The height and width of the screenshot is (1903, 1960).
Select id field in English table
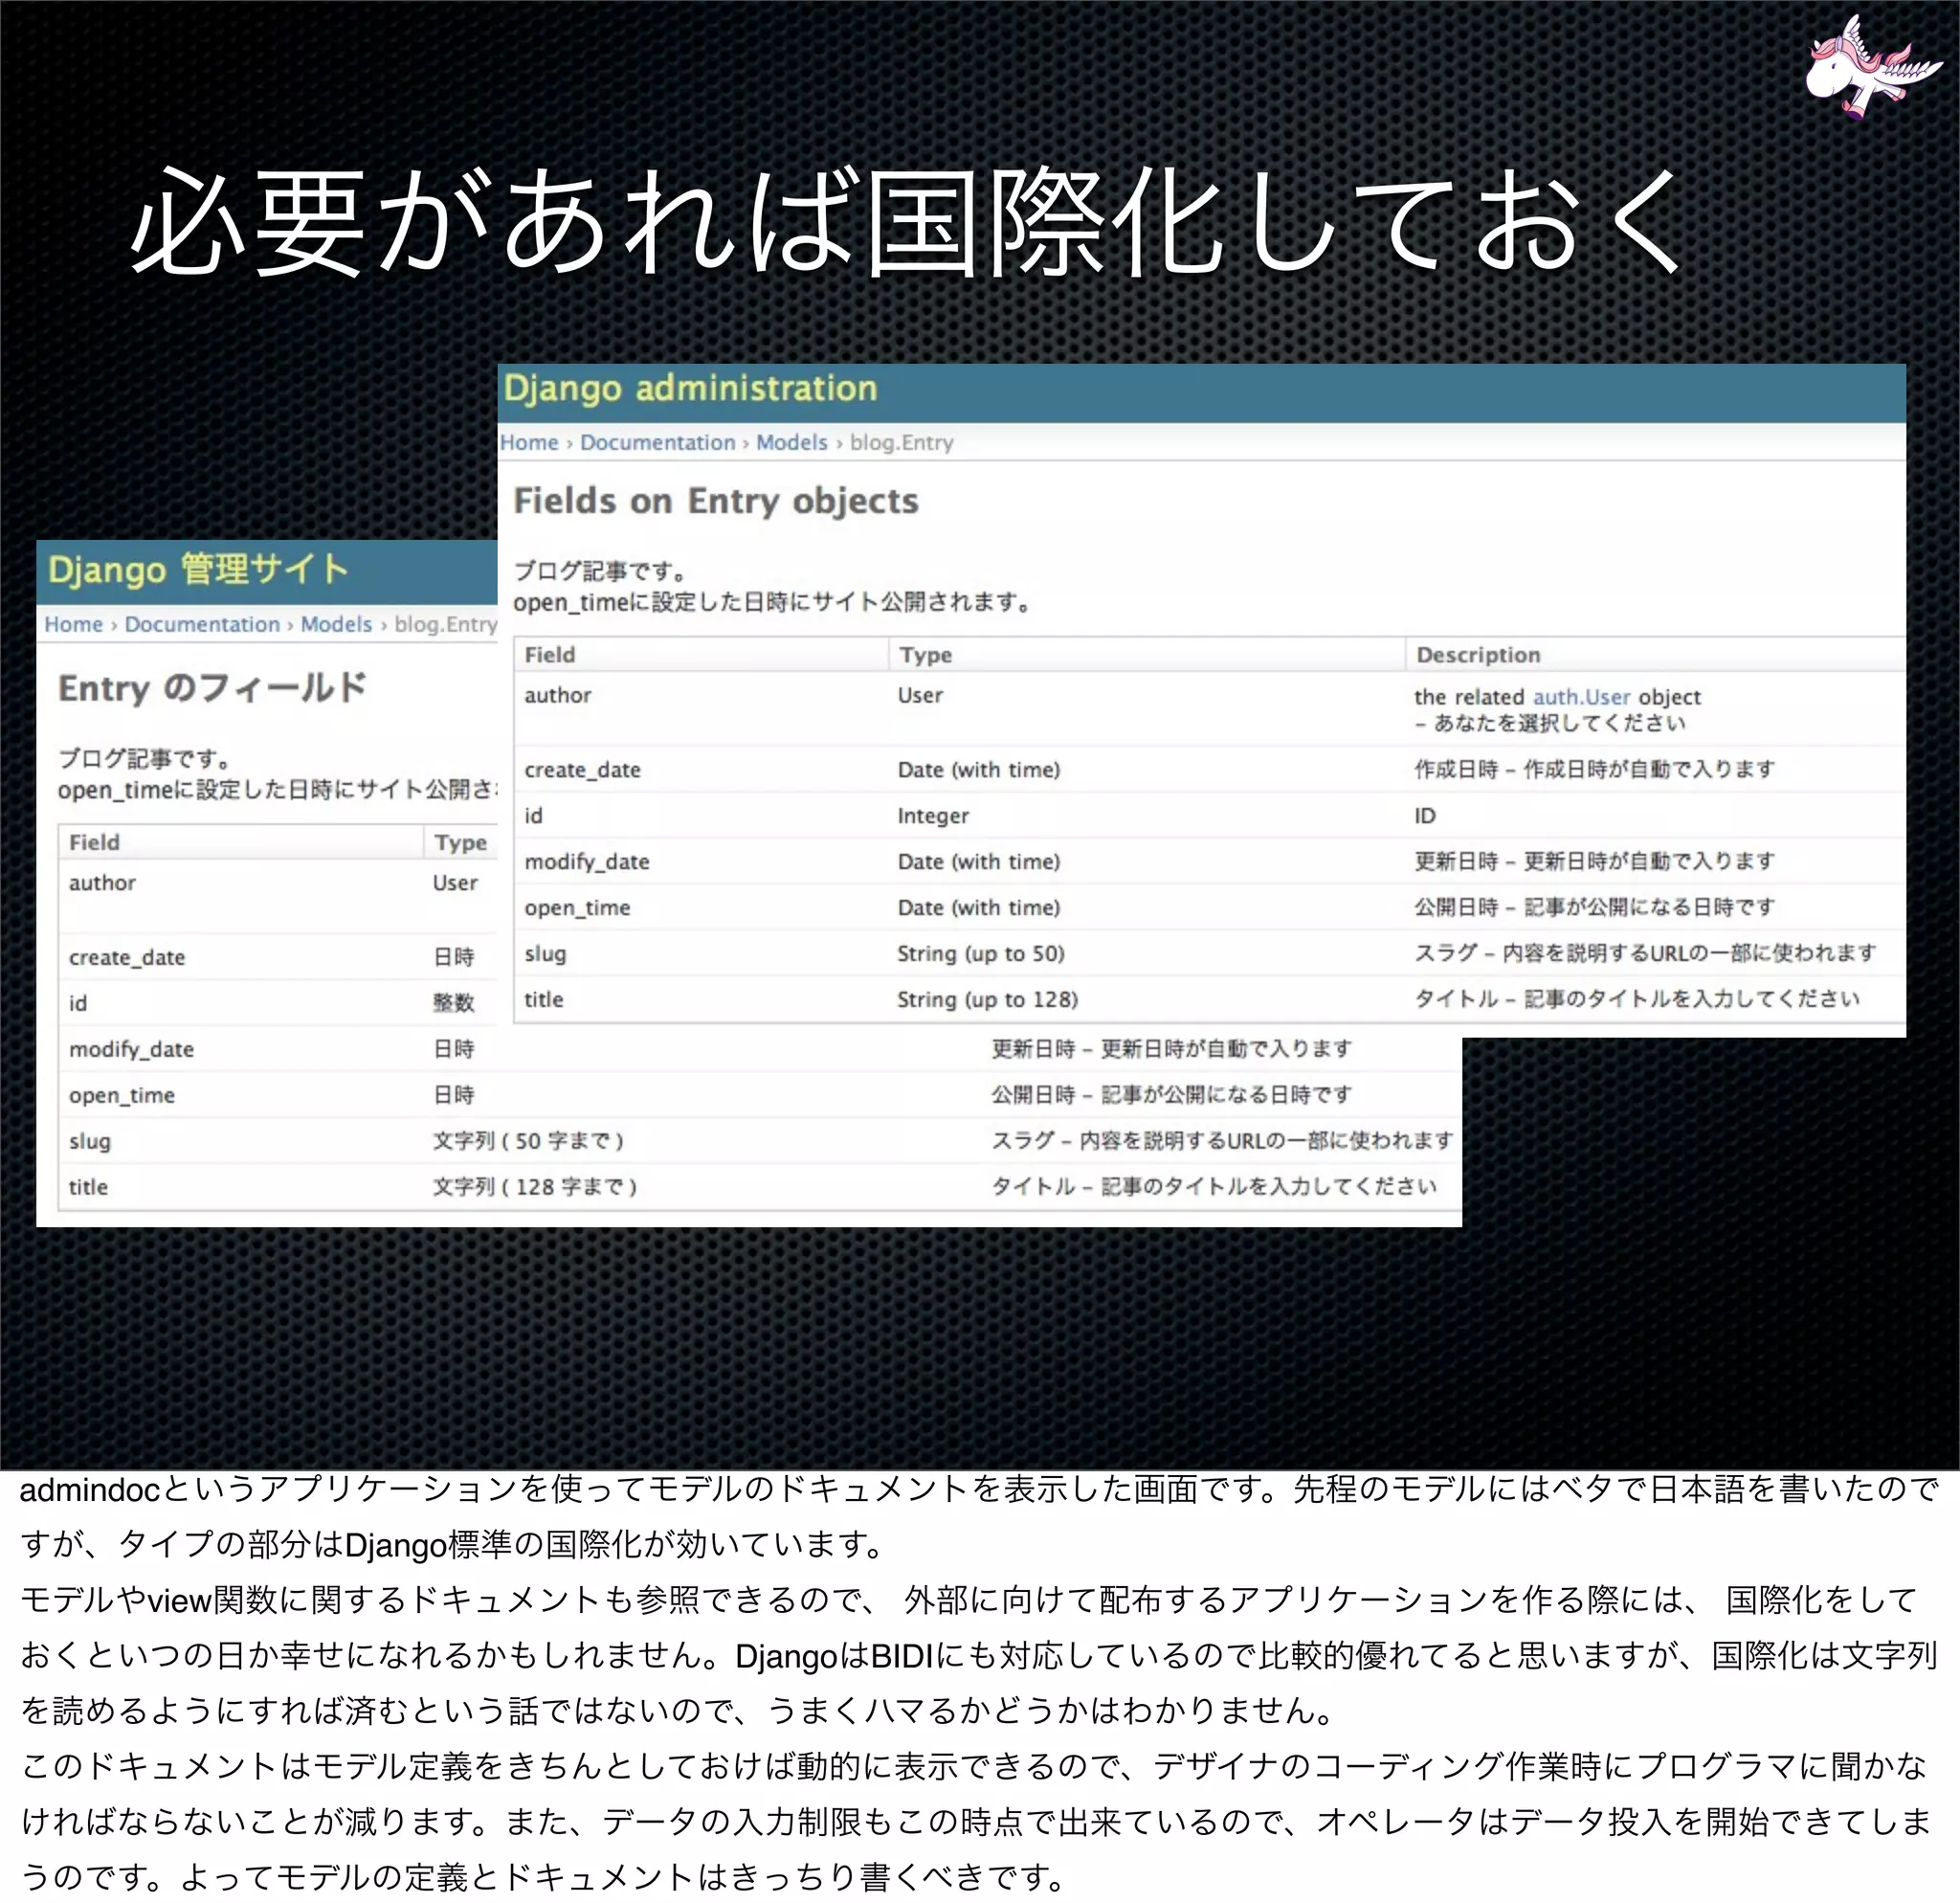533,816
